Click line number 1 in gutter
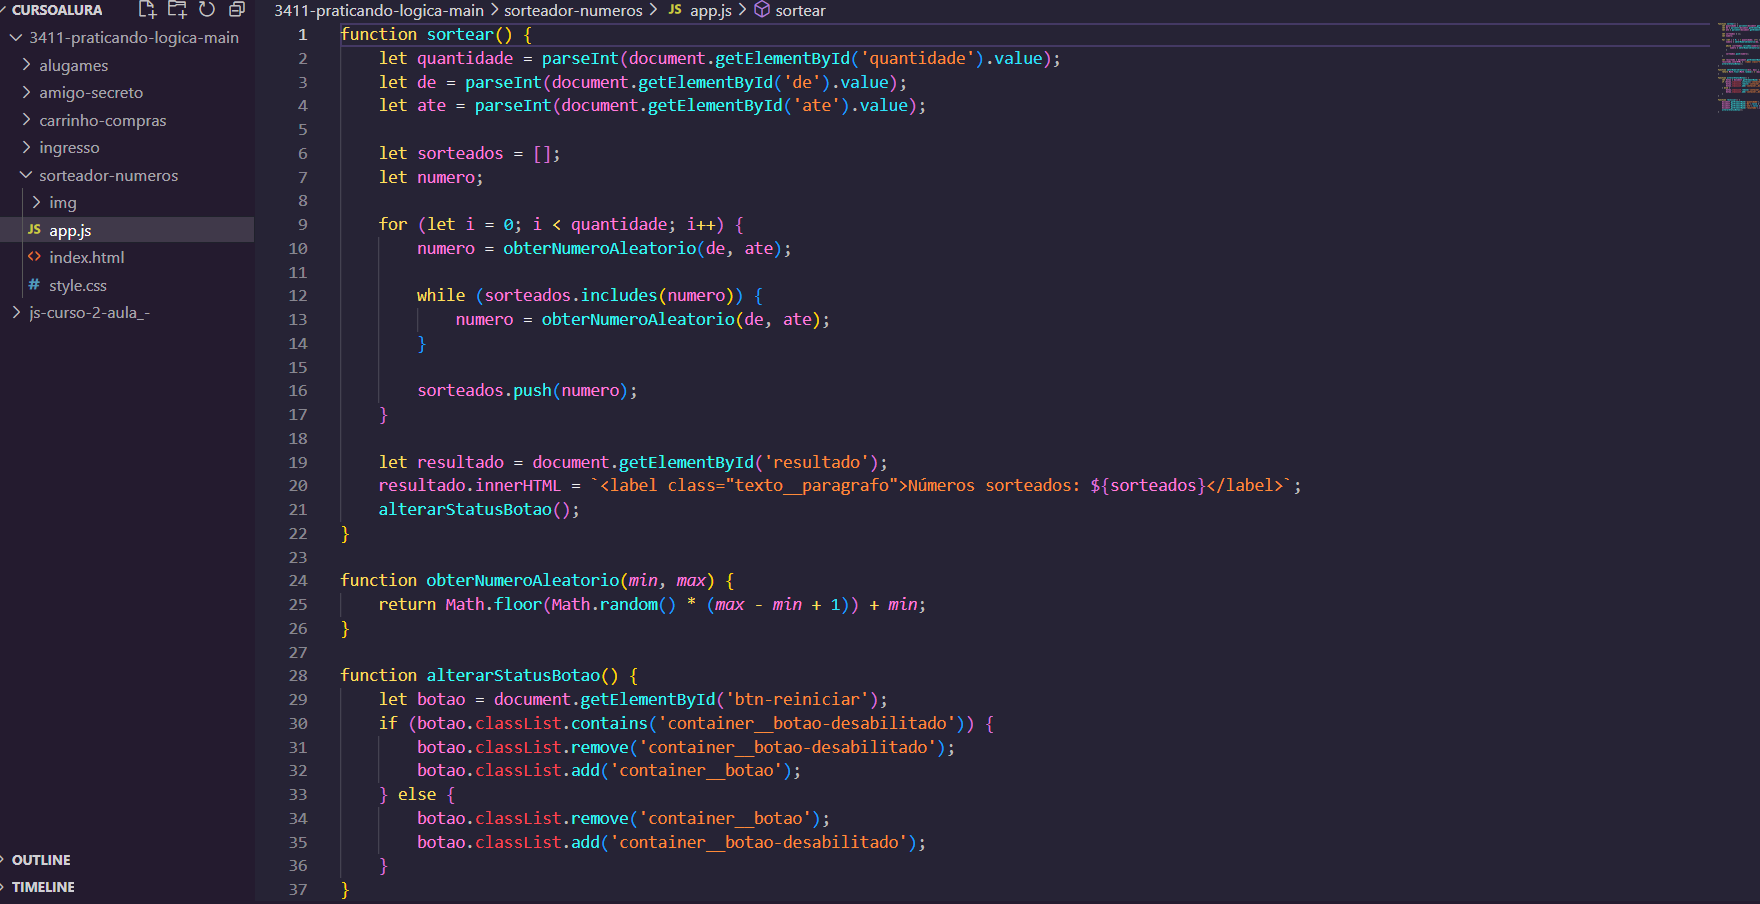1760x904 pixels. click(x=303, y=34)
